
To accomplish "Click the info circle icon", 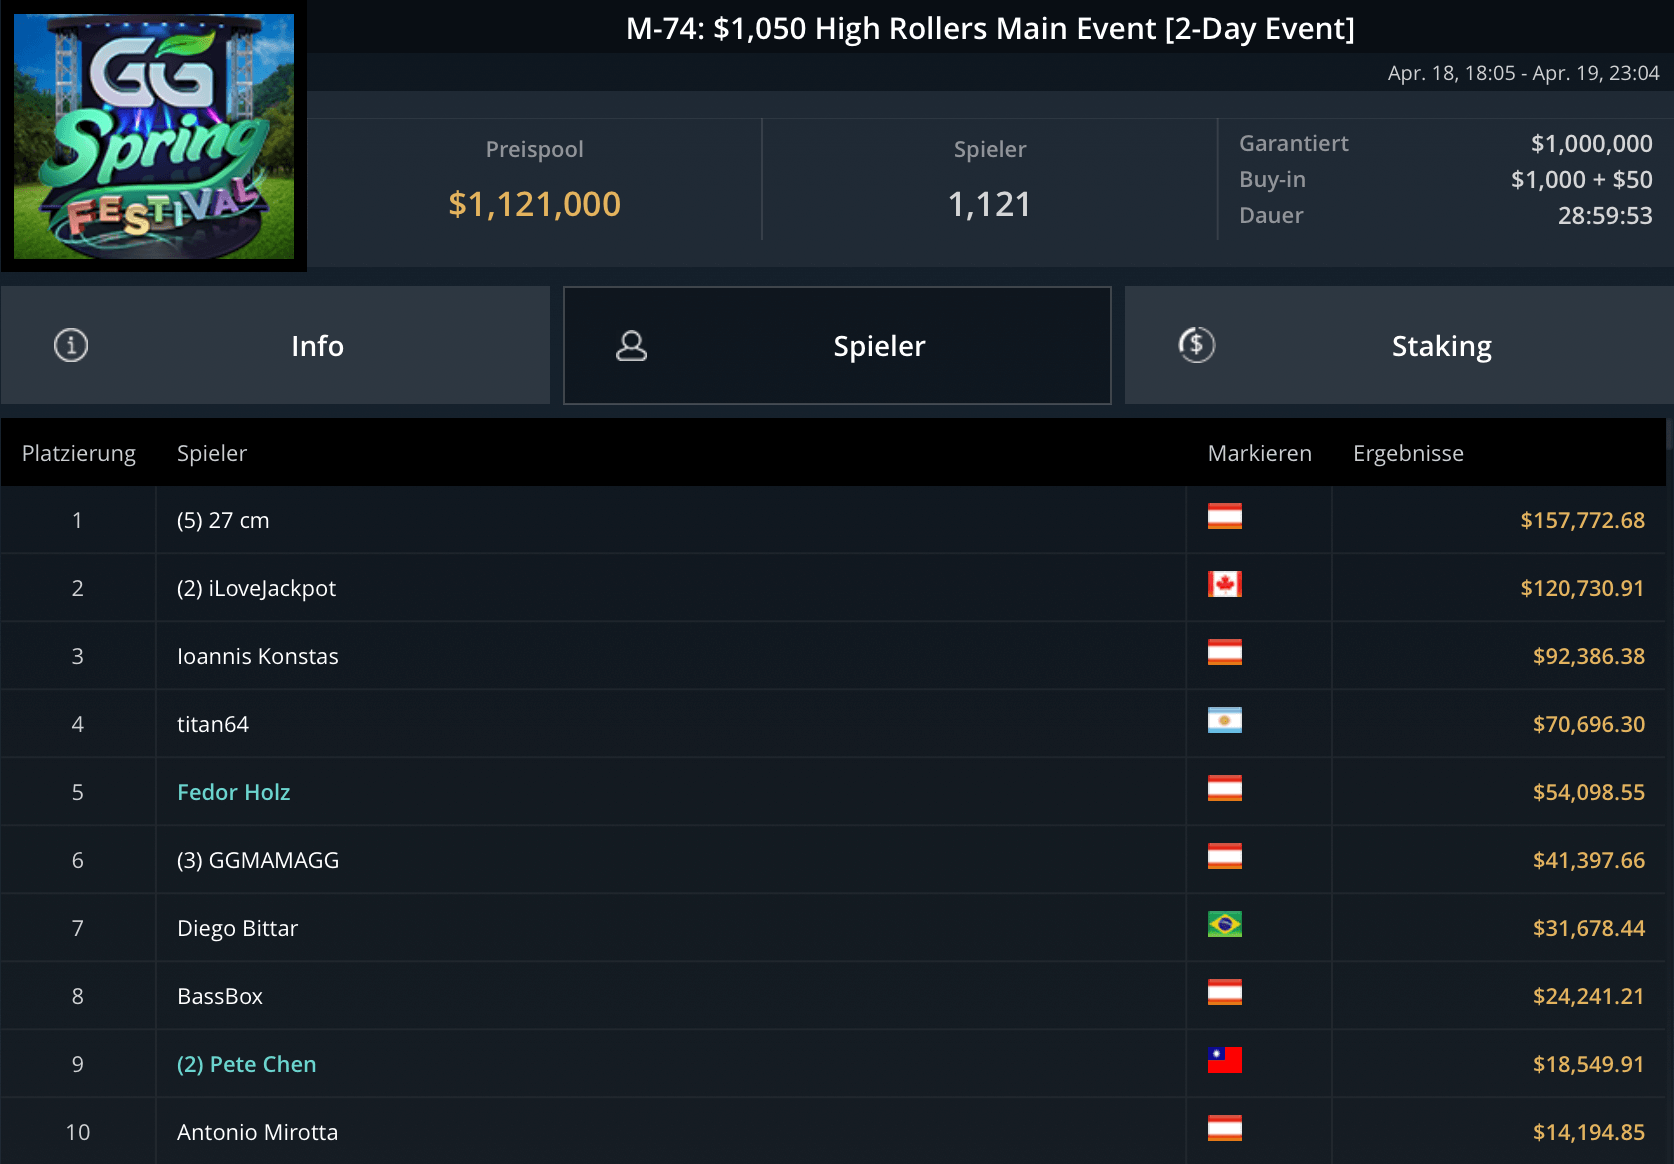I will (71, 345).
